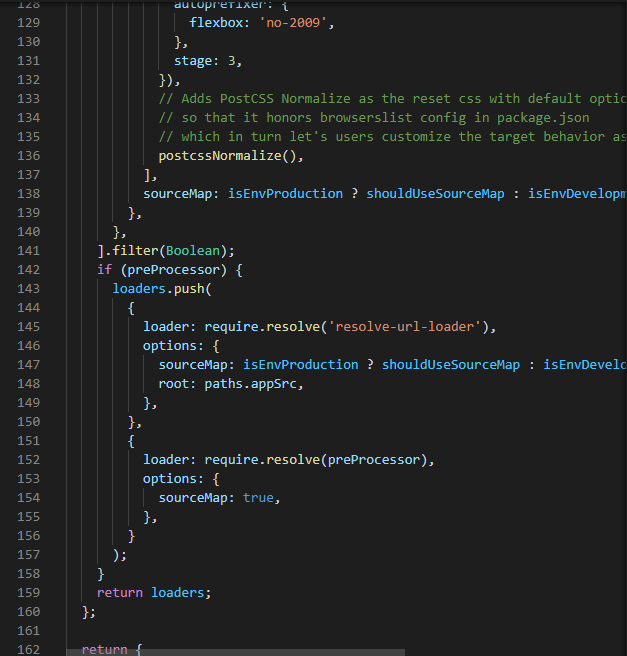Click the sourceMap key on line 154
The height and width of the screenshot is (656, 627).
pyautogui.click(x=193, y=498)
